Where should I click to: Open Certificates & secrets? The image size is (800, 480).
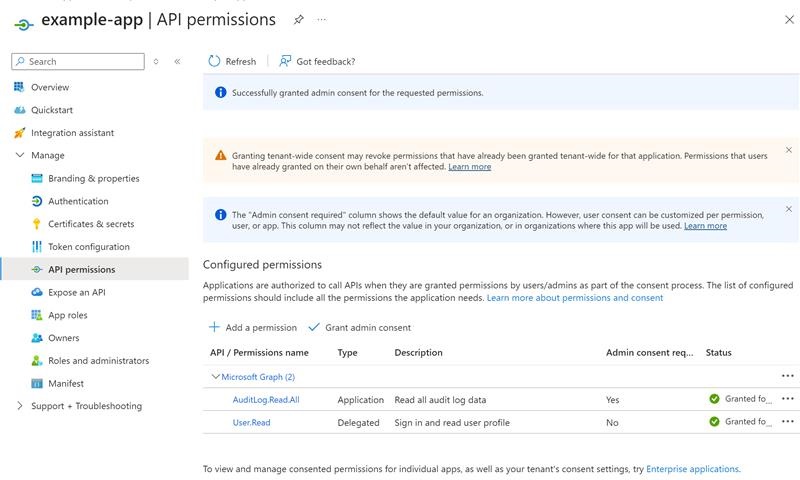(91, 224)
